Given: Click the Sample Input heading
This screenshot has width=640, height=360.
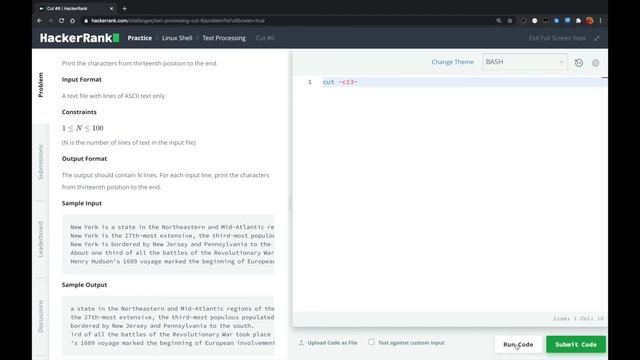Looking at the screenshot, I should [x=82, y=203].
